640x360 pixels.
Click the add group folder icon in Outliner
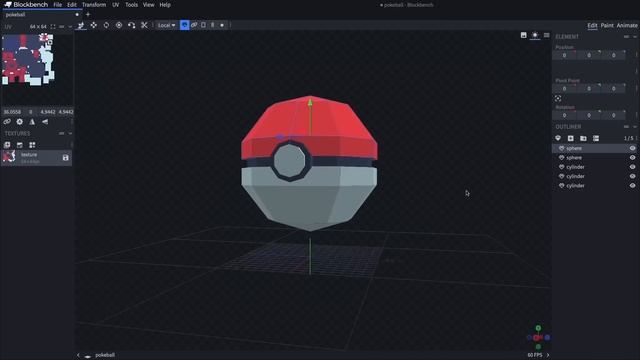pyautogui.click(x=583, y=138)
